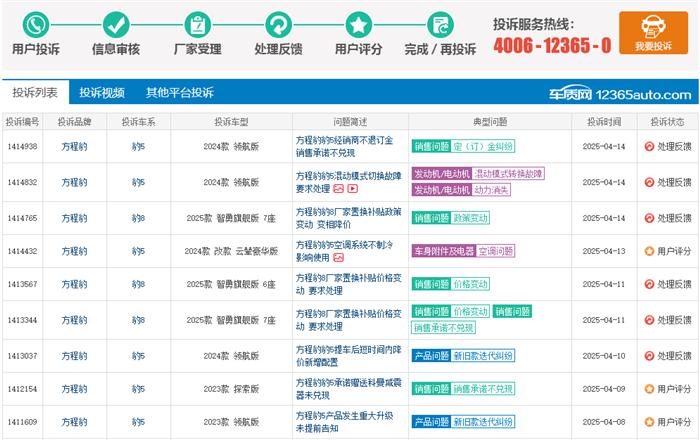
Task: Click the 空调问题 issue tag
Action: coord(496,251)
